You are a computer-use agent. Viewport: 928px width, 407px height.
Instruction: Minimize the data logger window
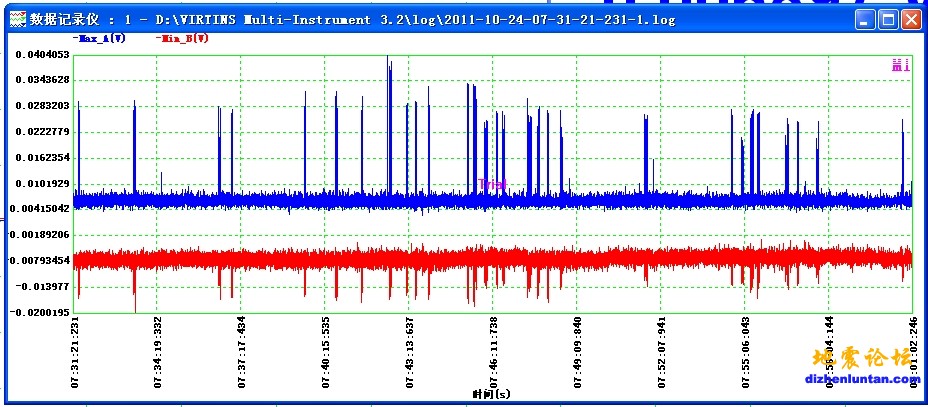click(x=865, y=19)
